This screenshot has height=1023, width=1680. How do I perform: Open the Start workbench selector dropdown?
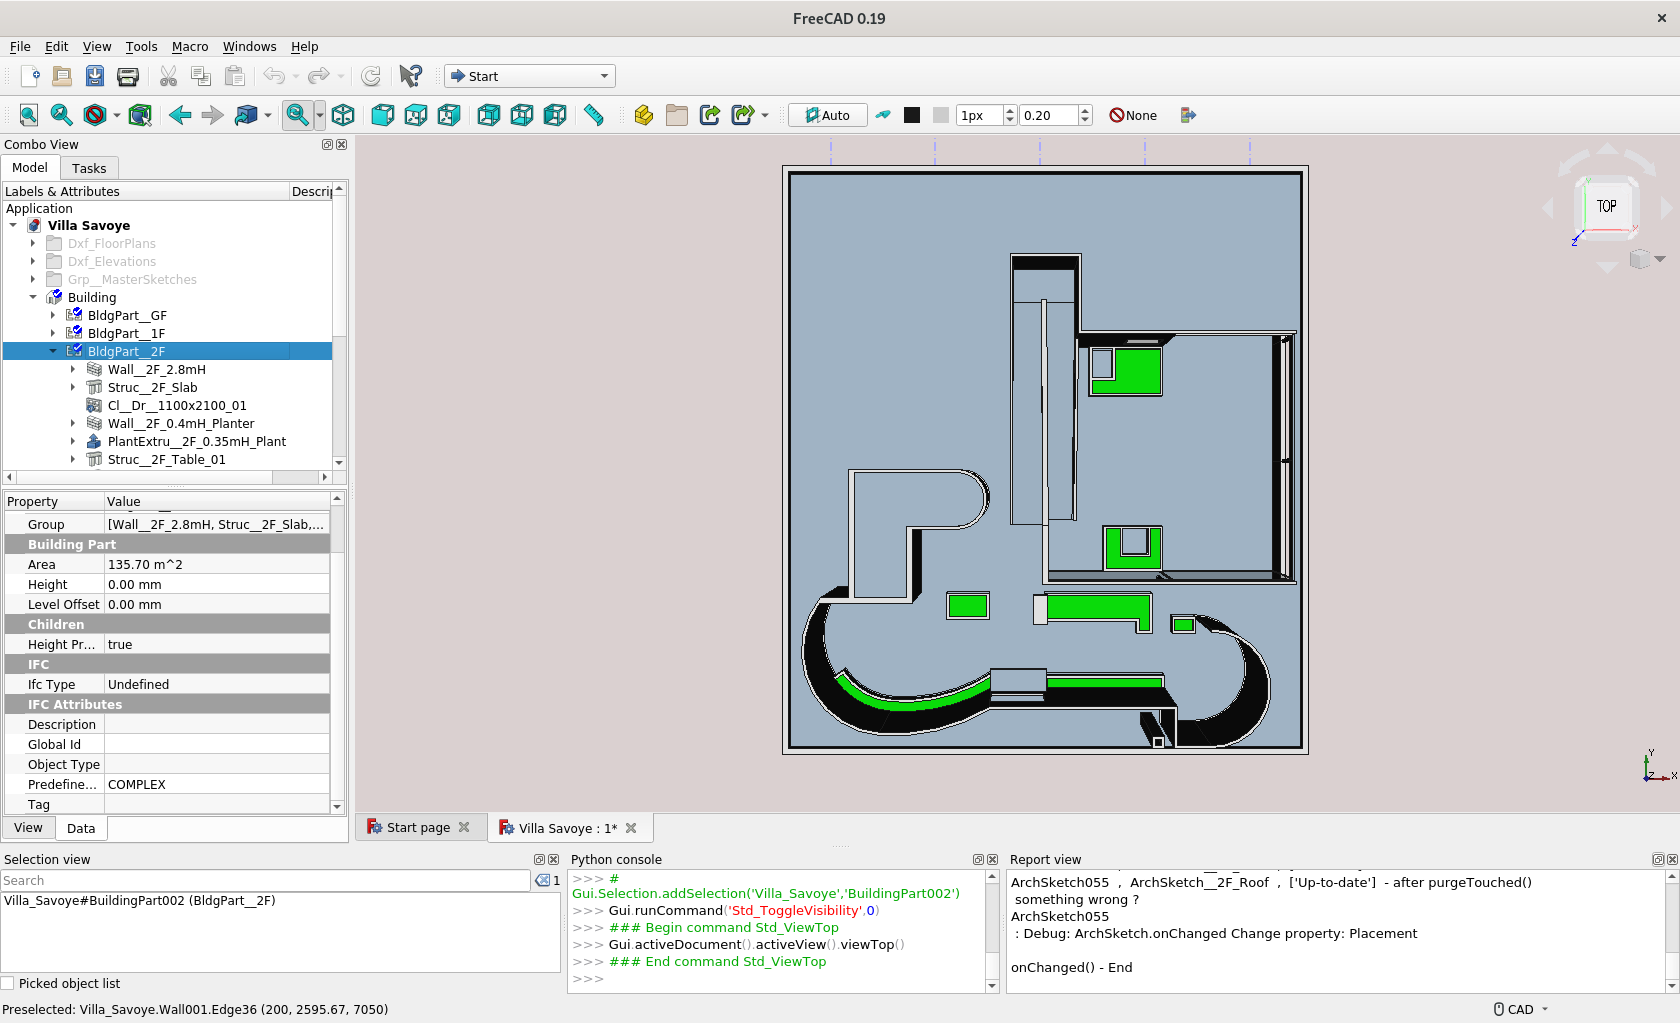(530, 76)
